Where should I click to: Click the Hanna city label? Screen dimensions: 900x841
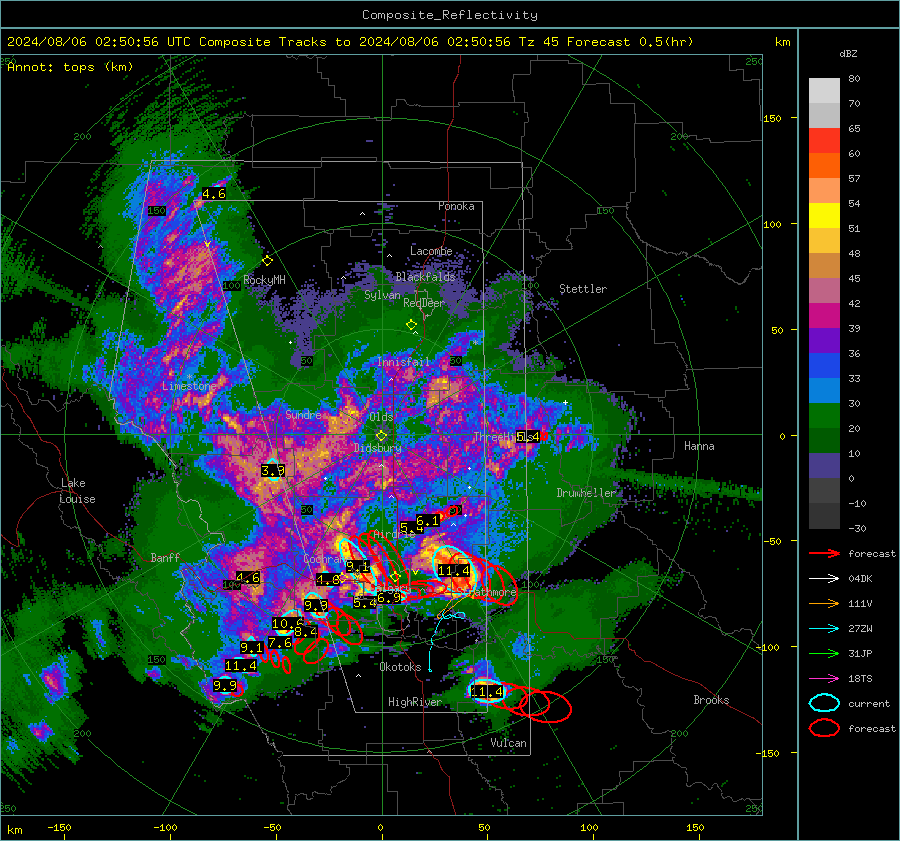[x=699, y=446]
